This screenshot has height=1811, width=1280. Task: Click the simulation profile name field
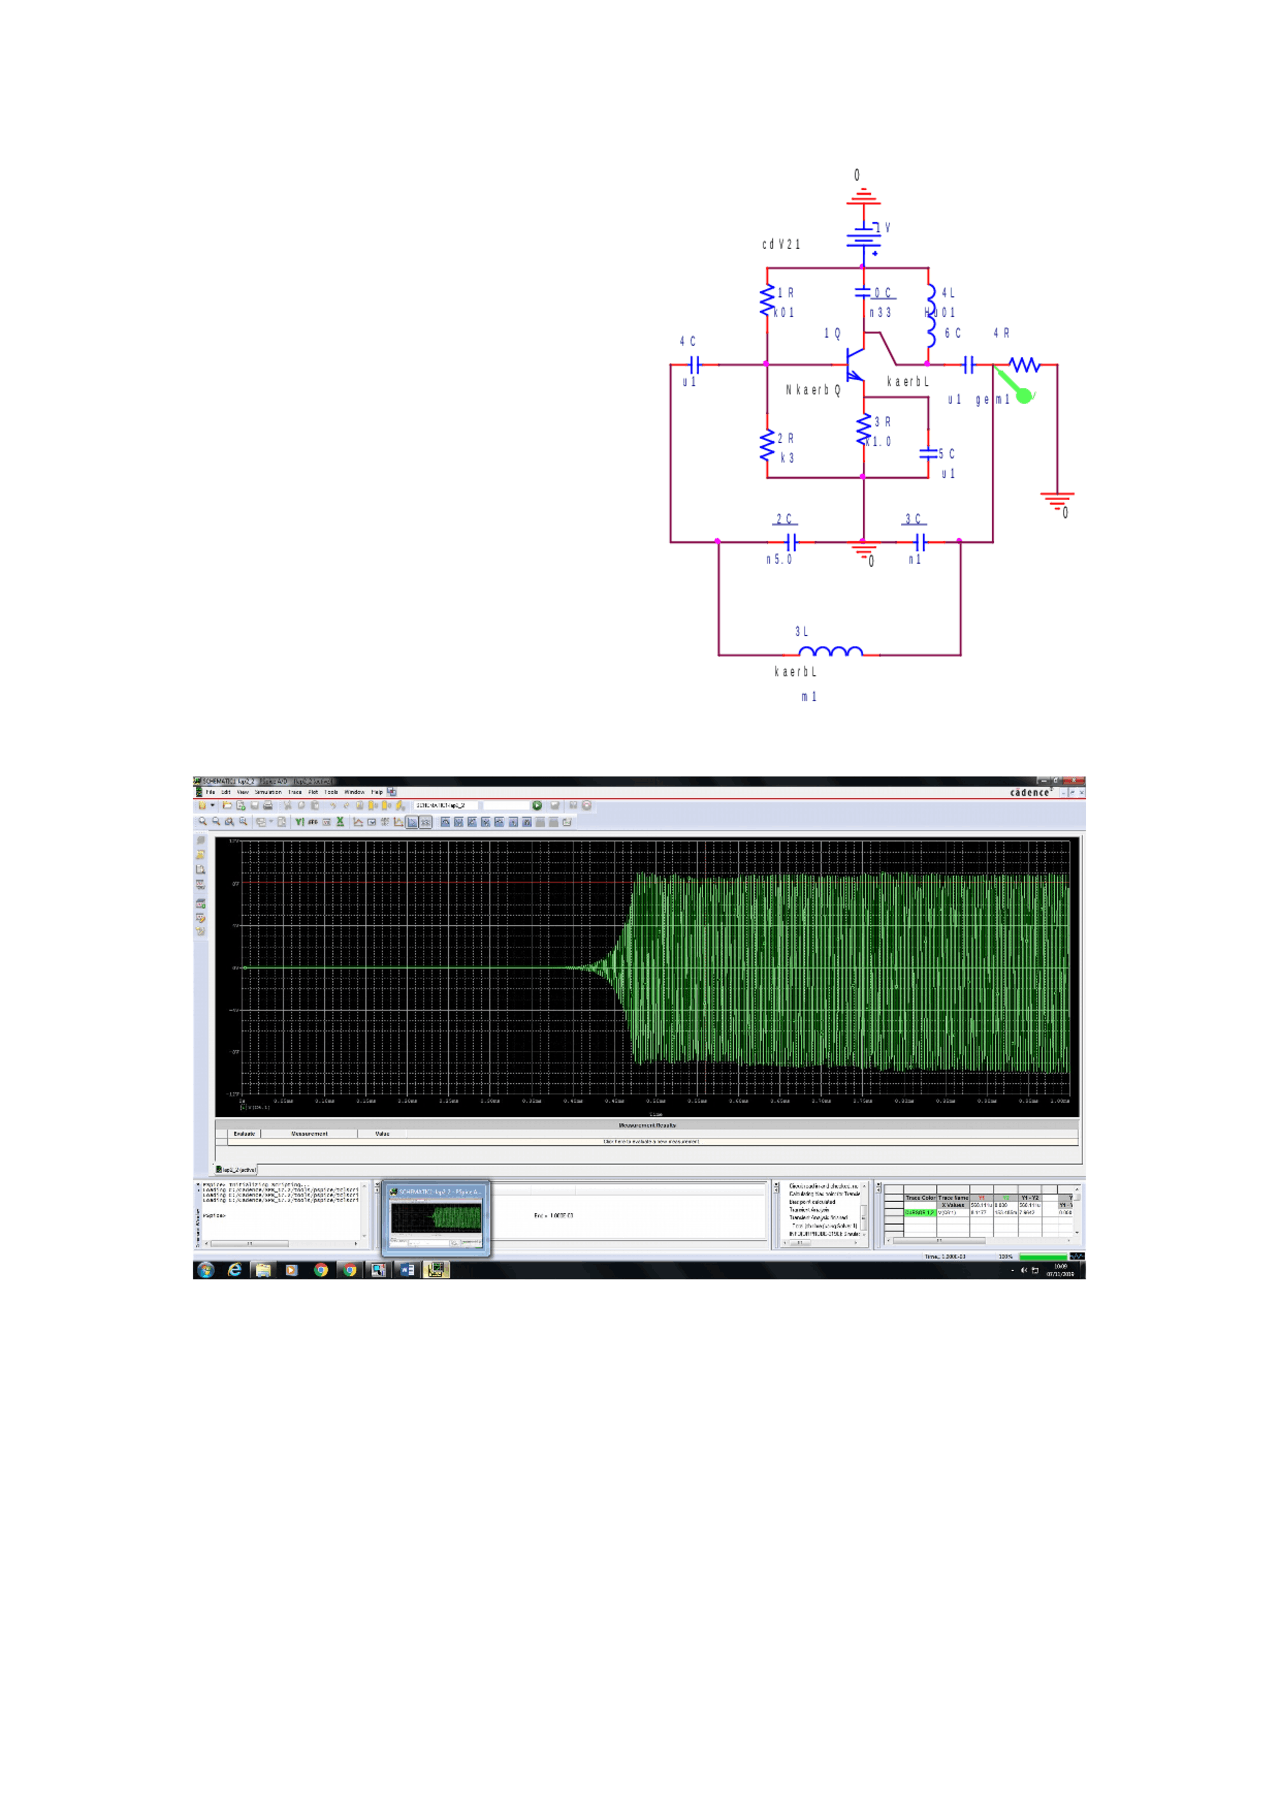click(x=445, y=805)
